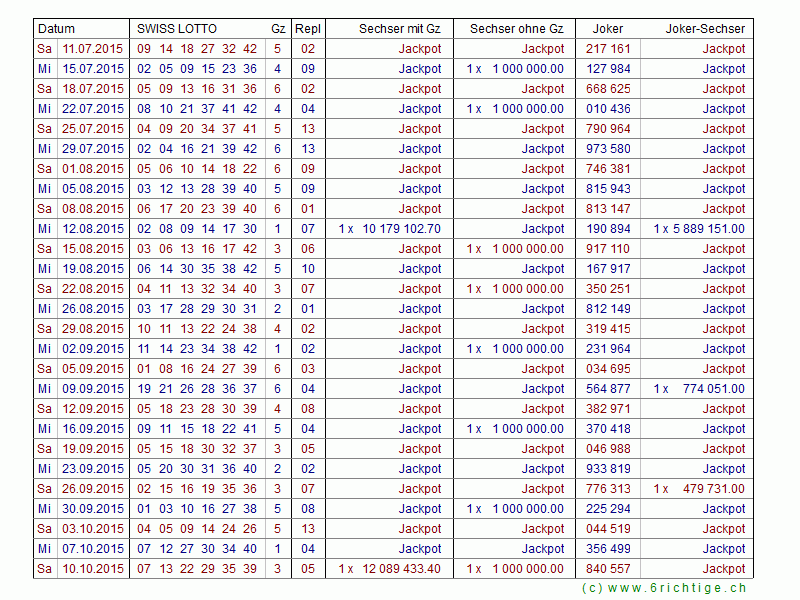Viewport: 800px width, 600px height.
Task: Select the Joker prize 5 889 151.00
Action: coord(710,229)
